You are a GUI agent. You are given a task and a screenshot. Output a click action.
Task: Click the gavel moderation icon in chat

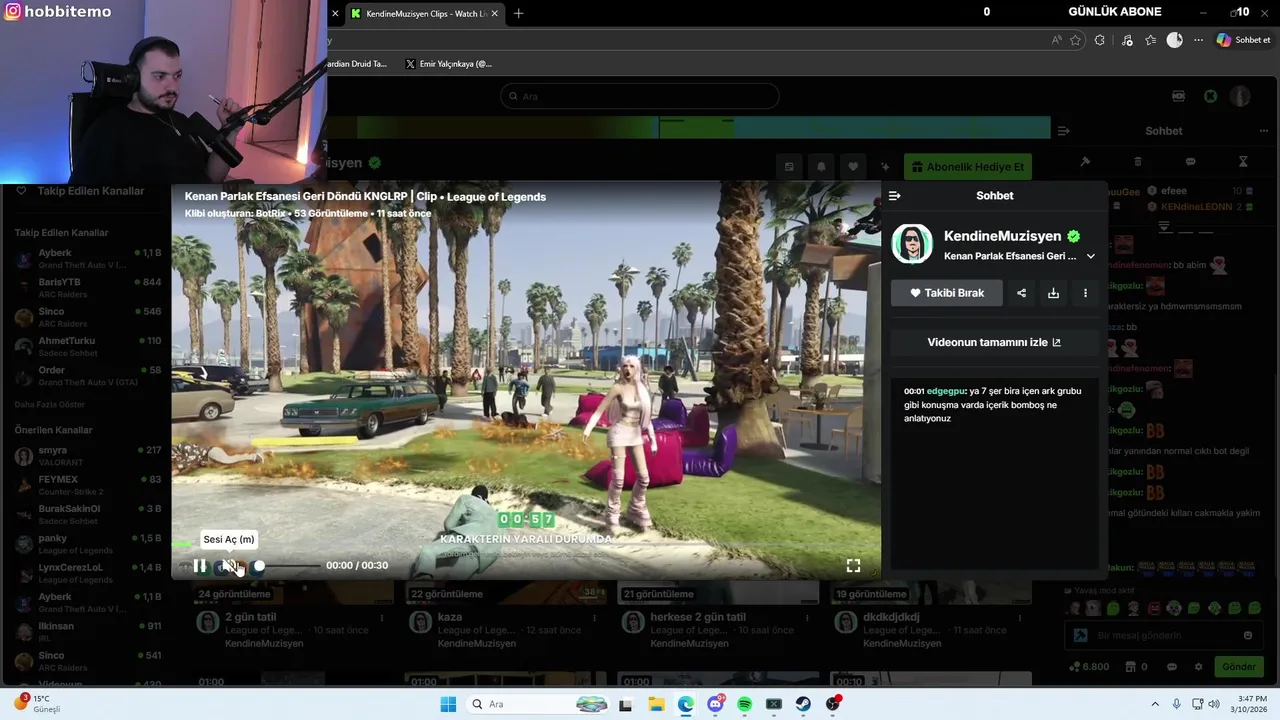1085,162
